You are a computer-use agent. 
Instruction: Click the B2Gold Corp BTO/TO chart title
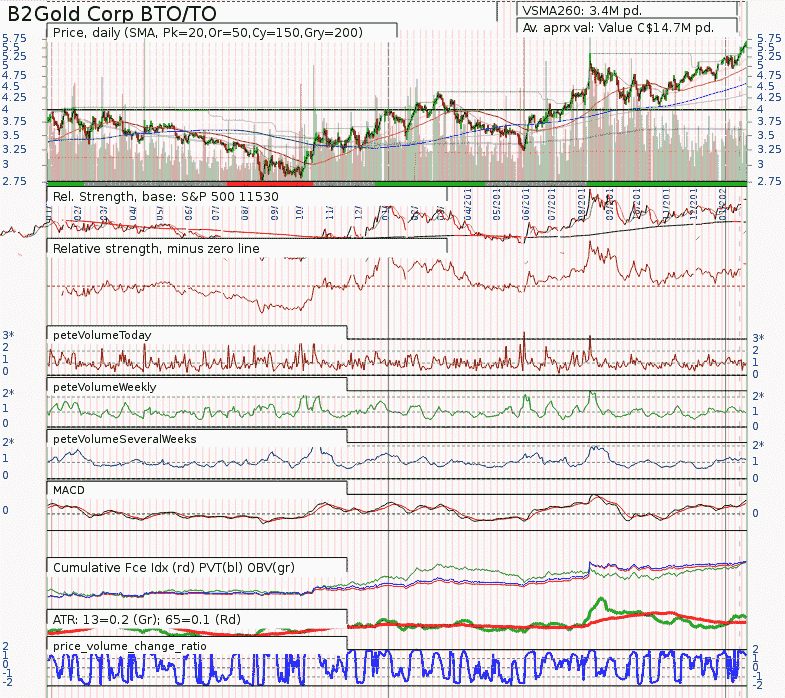tap(112, 14)
